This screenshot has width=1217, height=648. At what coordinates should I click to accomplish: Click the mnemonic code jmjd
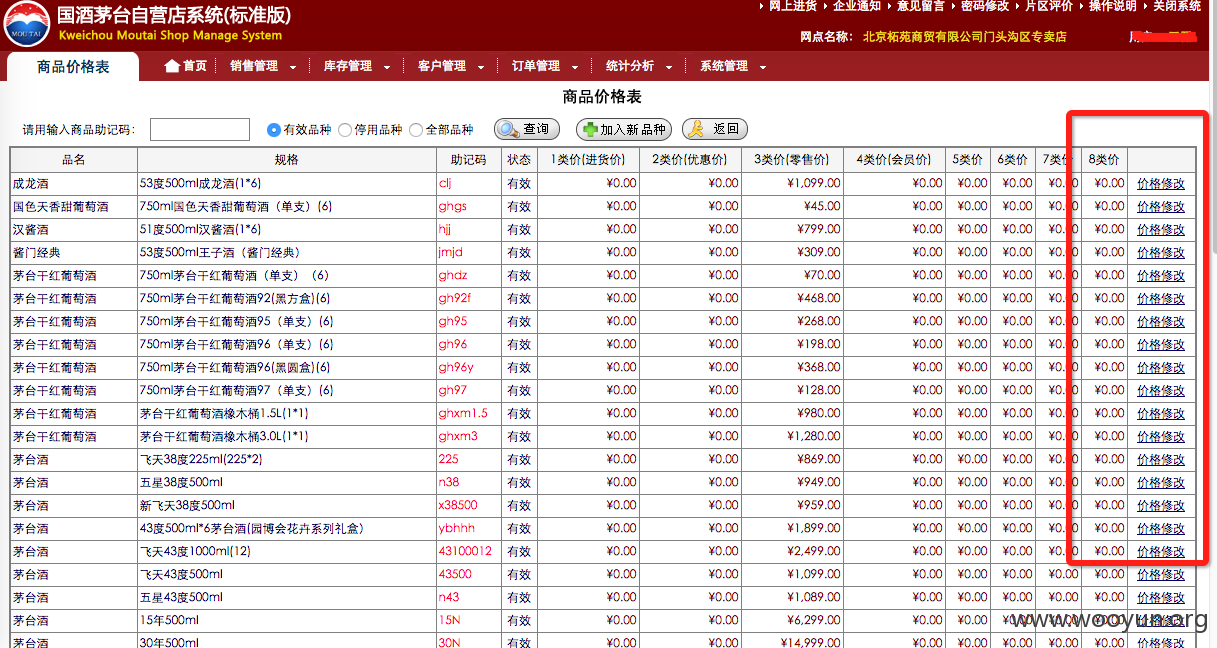click(x=451, y=253)
